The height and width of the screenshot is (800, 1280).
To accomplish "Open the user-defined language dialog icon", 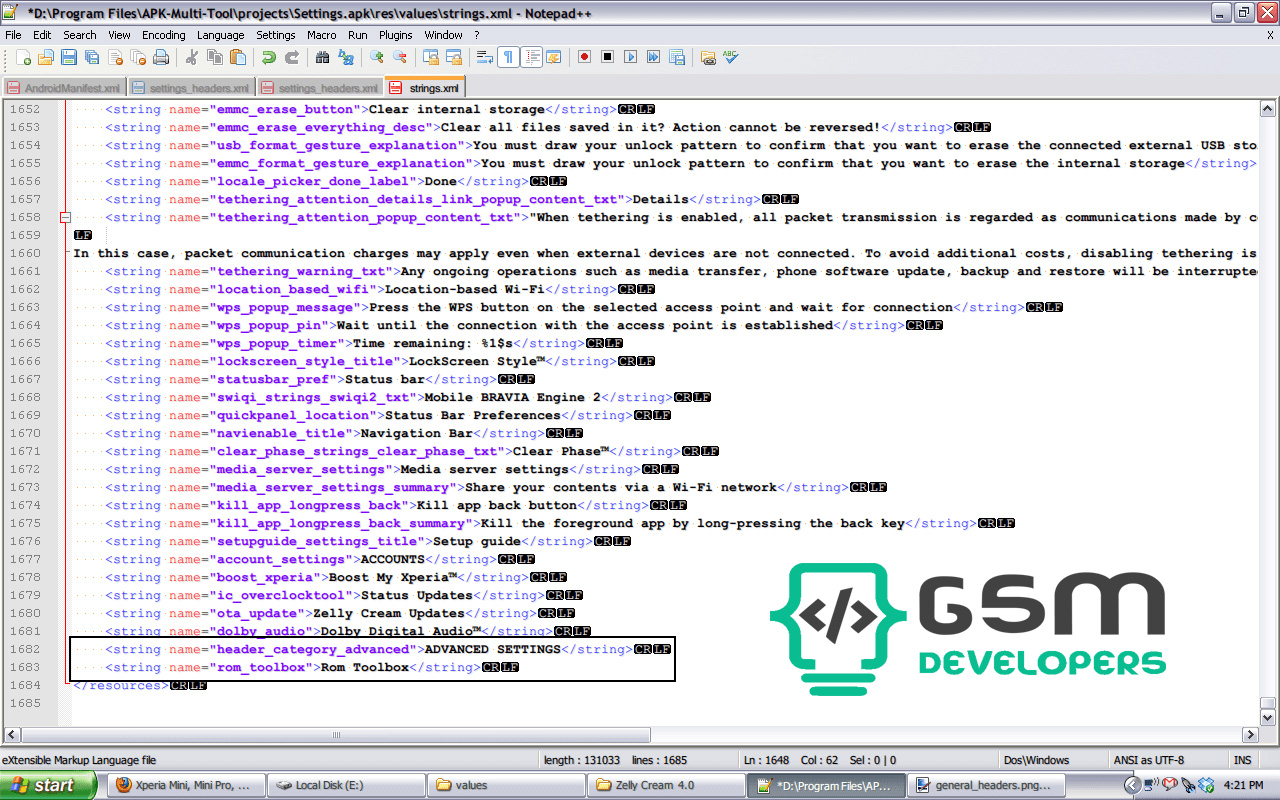I will click(553, 57).
